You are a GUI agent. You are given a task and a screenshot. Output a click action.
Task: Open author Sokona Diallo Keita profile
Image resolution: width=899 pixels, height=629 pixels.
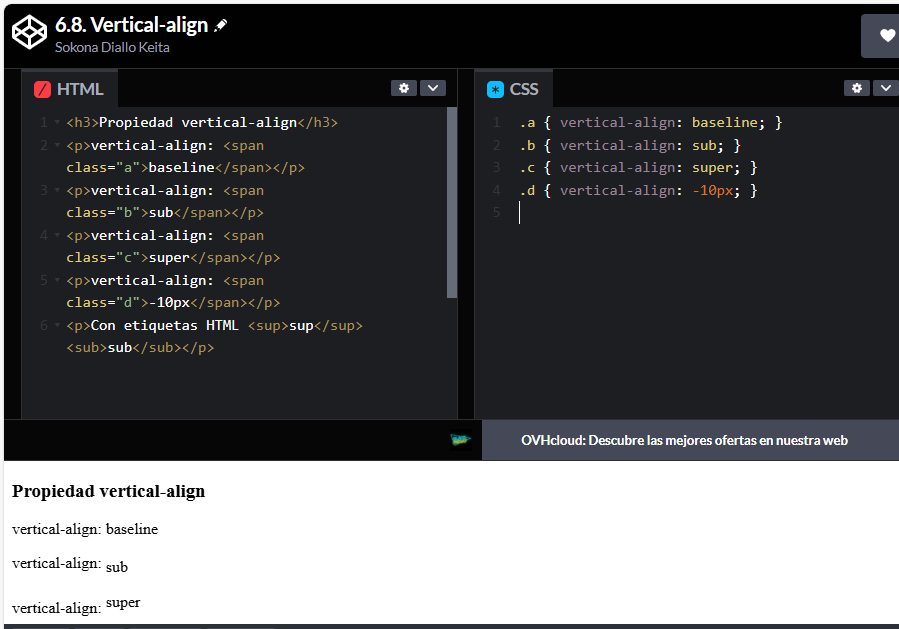(112, 47)
